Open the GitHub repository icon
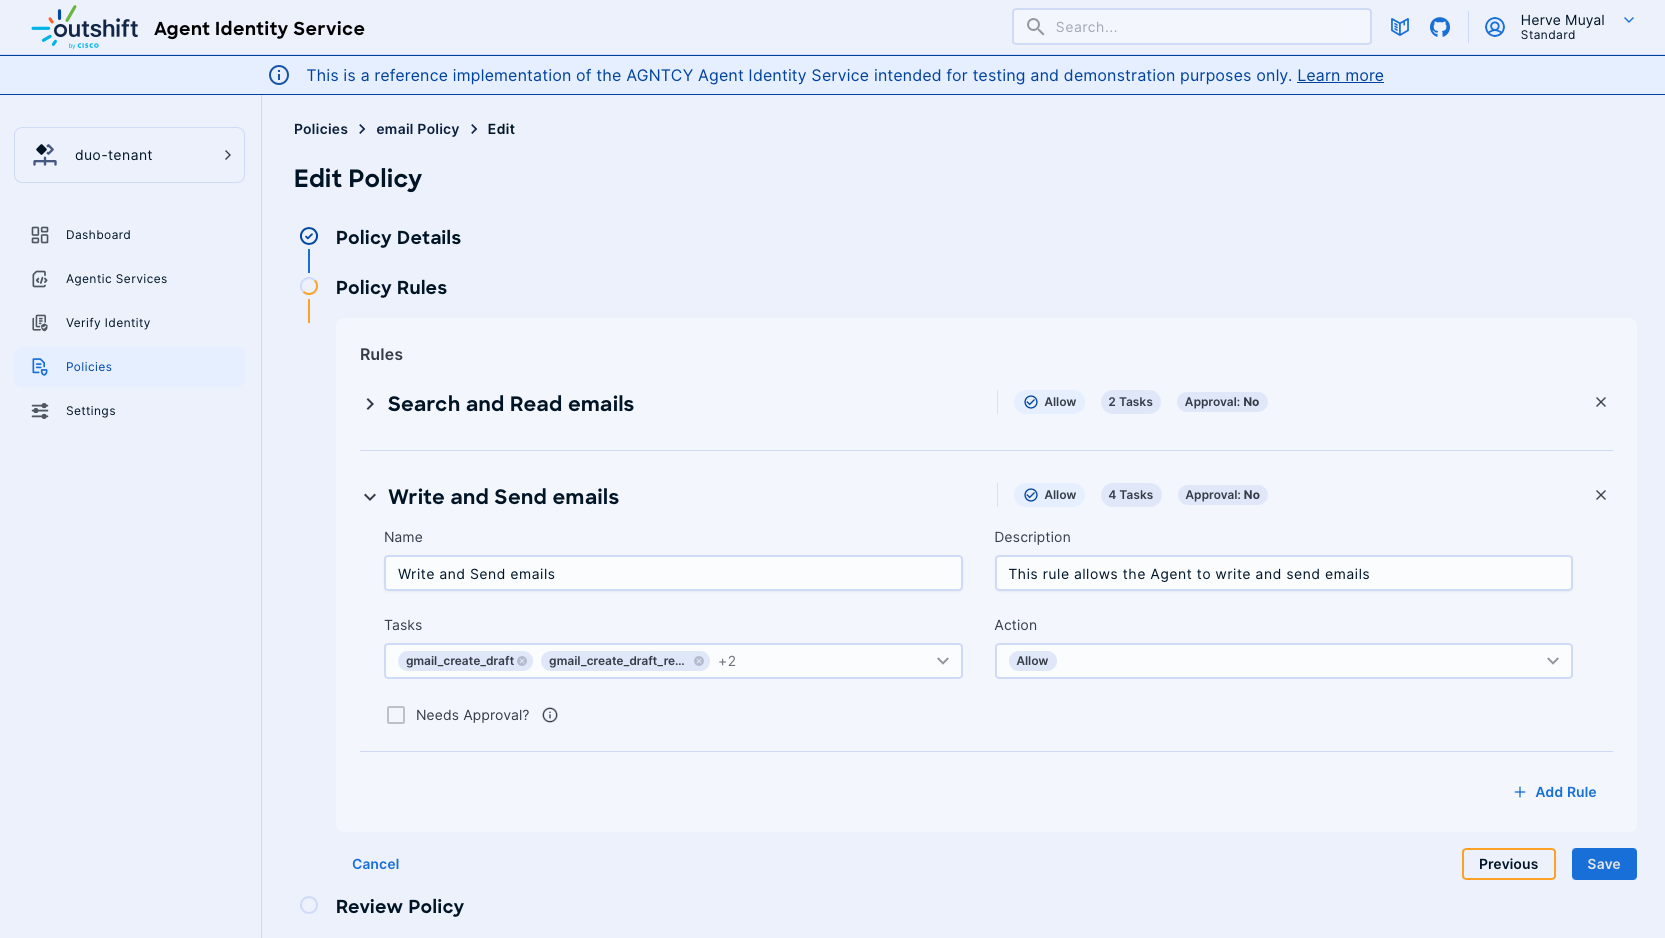 pyautogui.click(x=1440, y=27)
